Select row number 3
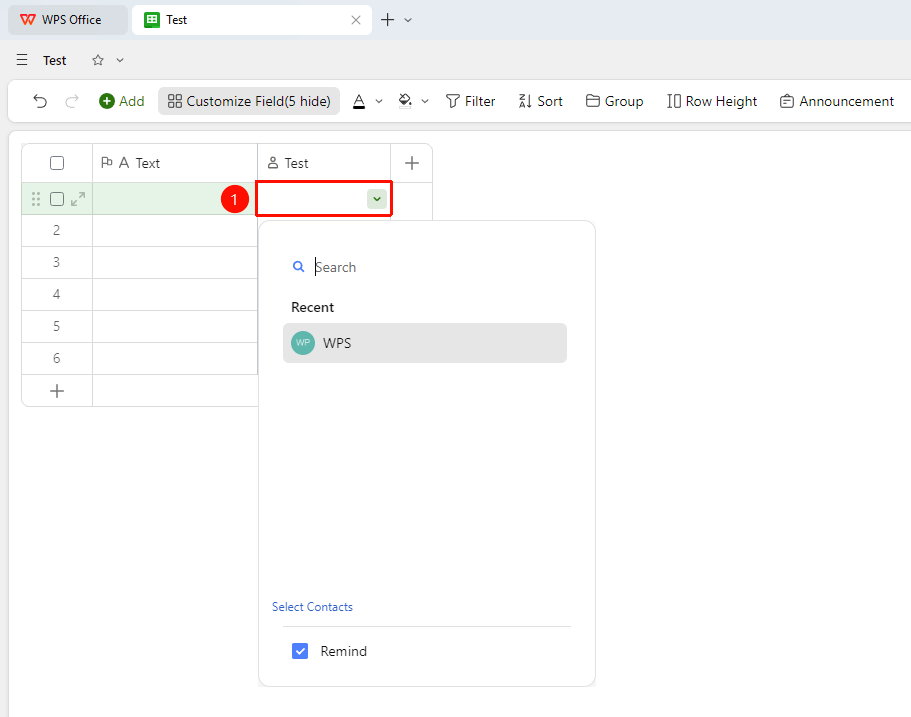This screenshot has height=717, width=911. [x=56, y=262]
